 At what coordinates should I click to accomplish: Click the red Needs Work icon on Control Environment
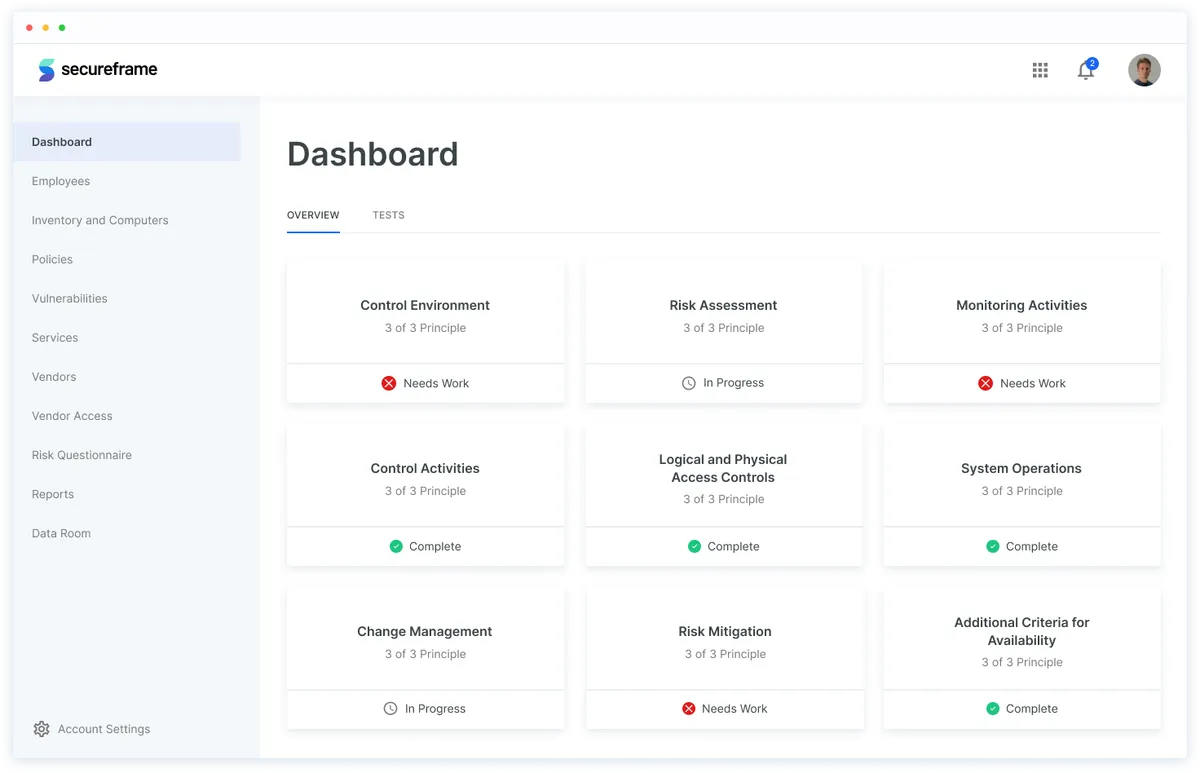389,383
